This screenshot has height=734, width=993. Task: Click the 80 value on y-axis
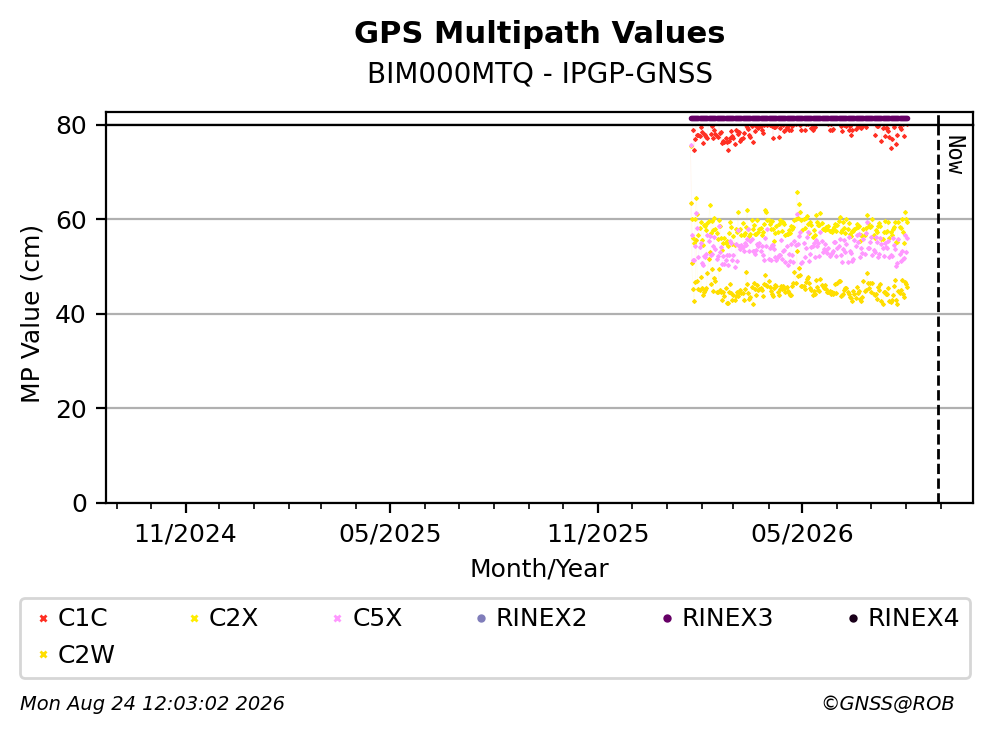pyautogui.click(x=71, y=125)
